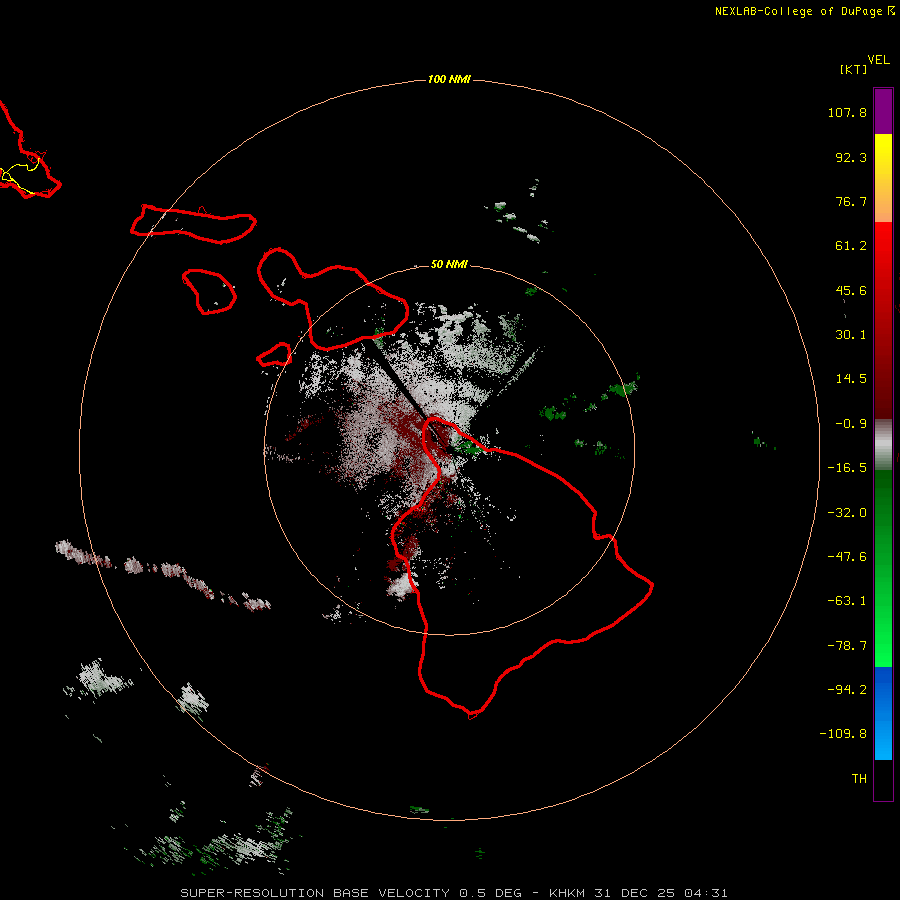
Task: Select the -47.6 scale value
Action: [847, 557]
